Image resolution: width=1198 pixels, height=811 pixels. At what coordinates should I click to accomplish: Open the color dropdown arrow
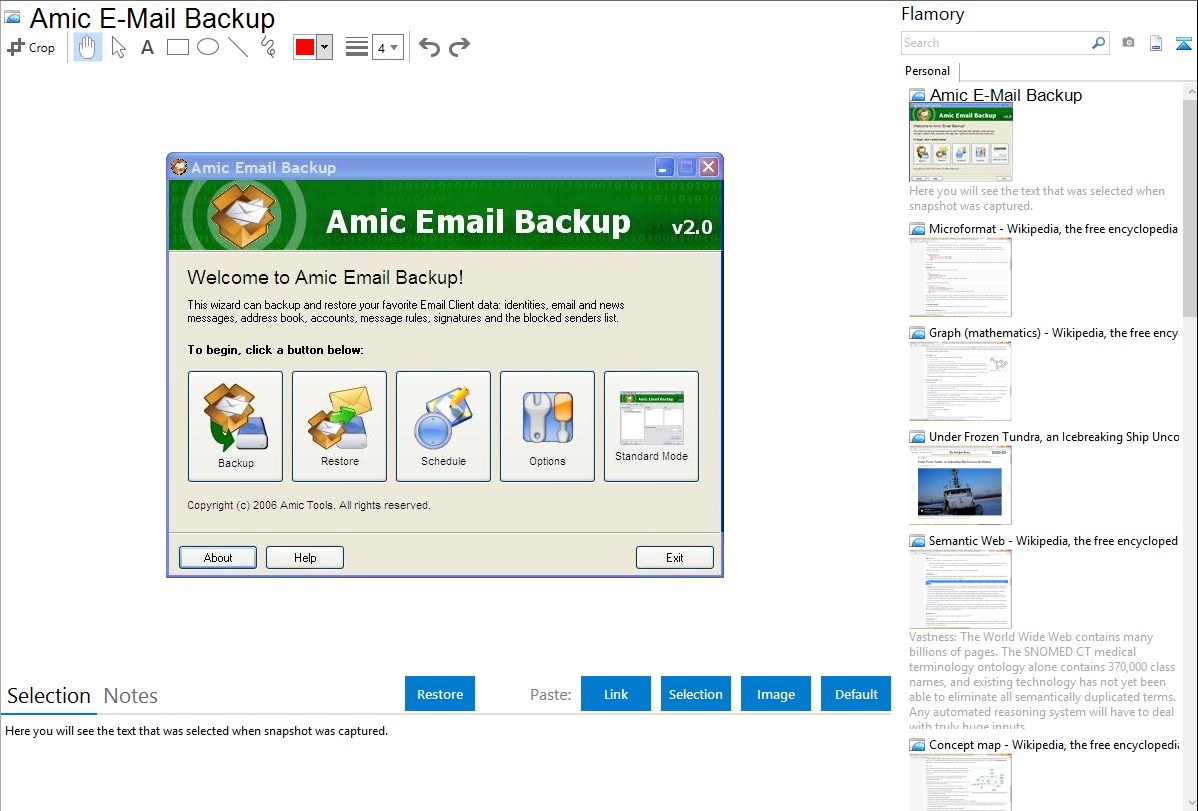pos(325,47)
